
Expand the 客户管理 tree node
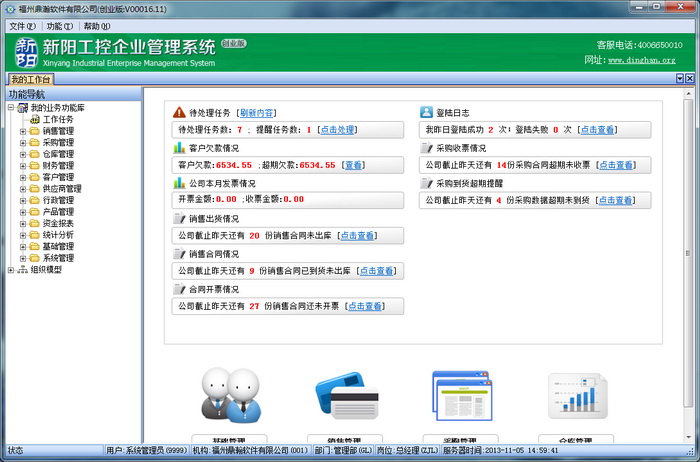click(x=23, y=177)
